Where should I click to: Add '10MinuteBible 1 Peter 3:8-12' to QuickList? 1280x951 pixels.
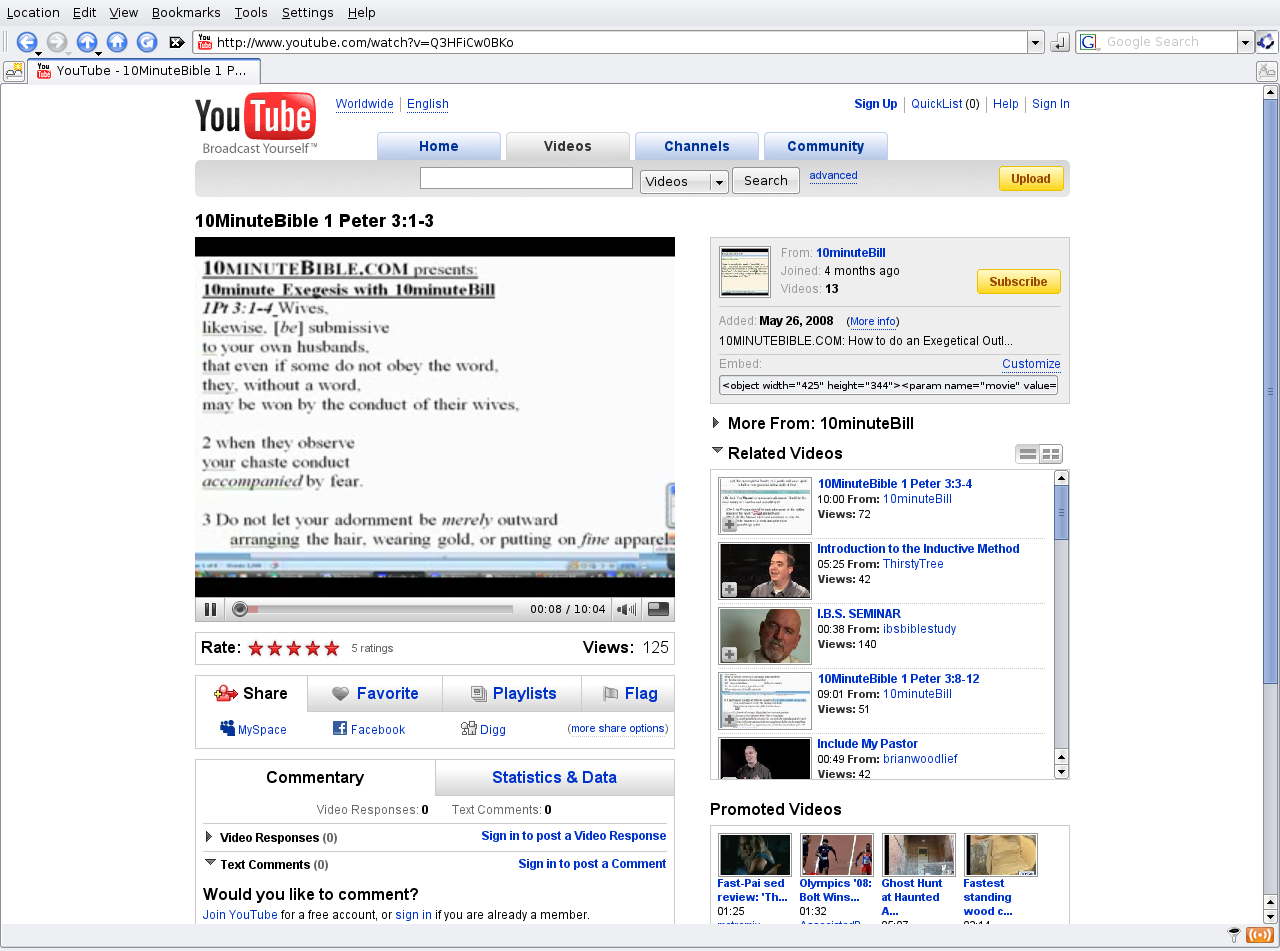730,720
